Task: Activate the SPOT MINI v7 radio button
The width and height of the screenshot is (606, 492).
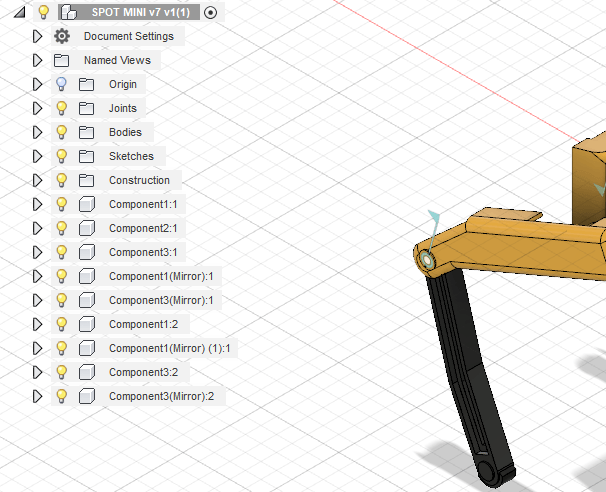Action: click(x=210, y=13)
